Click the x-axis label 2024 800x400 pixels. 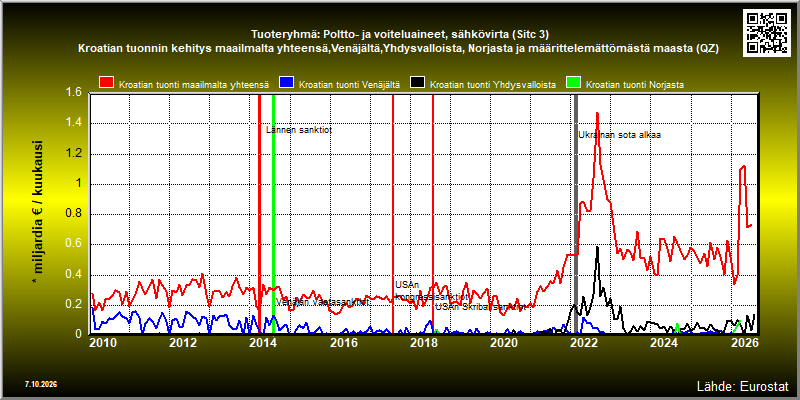tap(663, 342)
